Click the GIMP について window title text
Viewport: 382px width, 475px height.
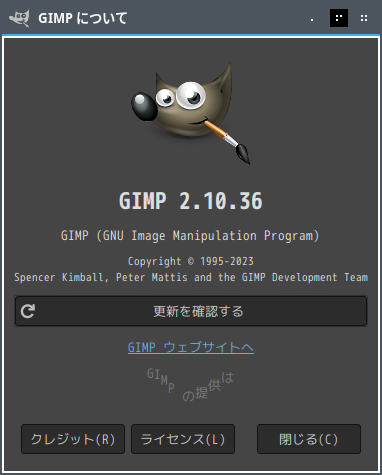82,18
